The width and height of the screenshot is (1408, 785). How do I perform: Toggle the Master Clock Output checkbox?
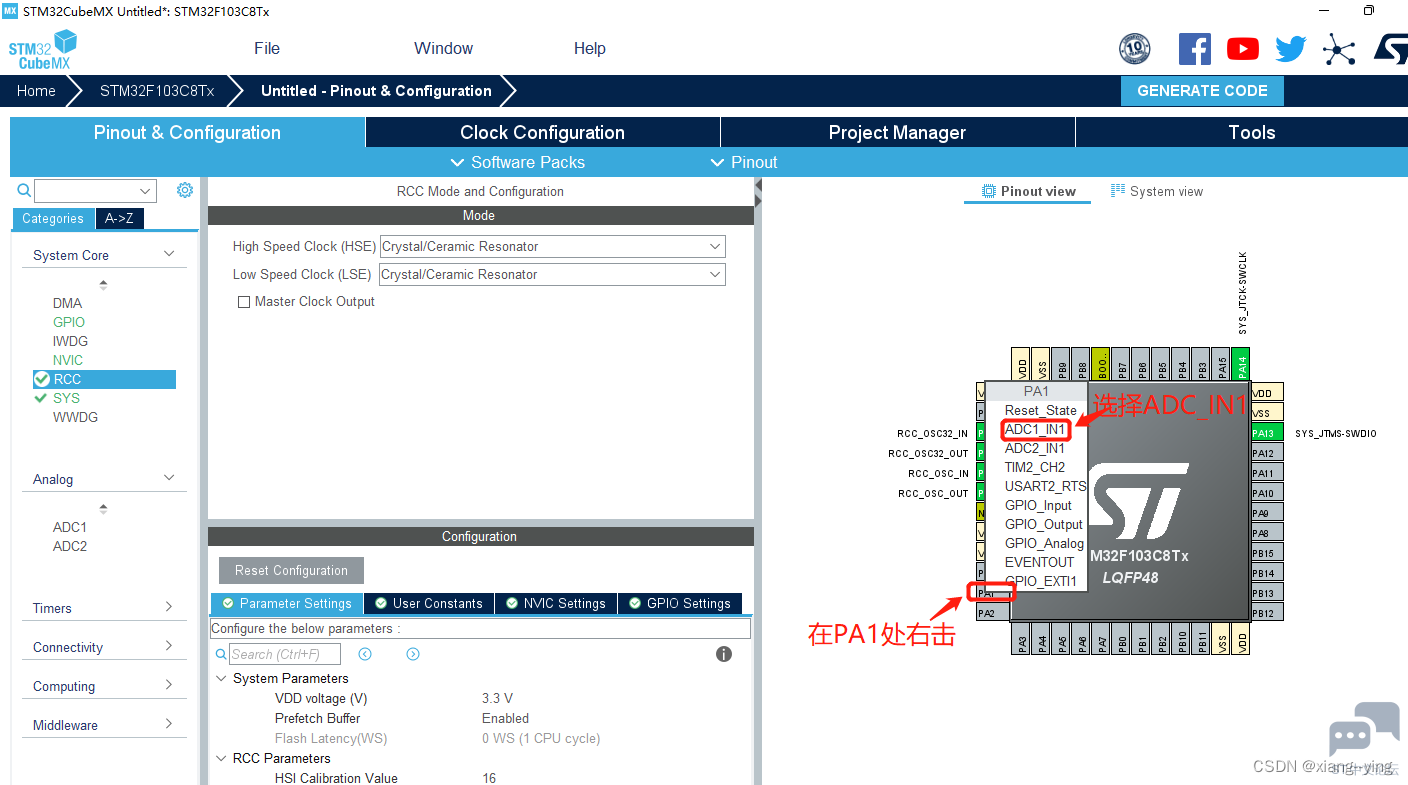click(x=243, y=302)
